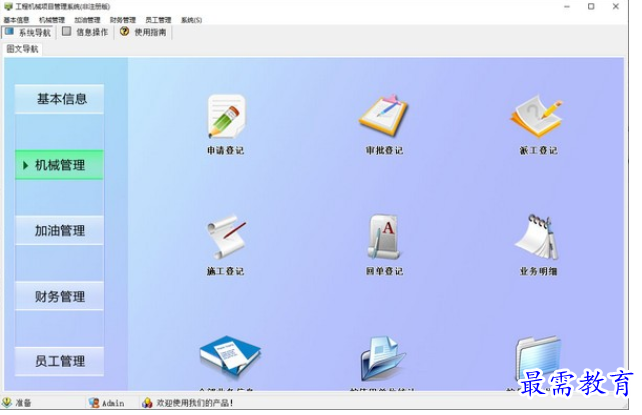This screenshot has height=415, width=642.
Task: Click the 审批登记 label text
Action: click(384, 151)
